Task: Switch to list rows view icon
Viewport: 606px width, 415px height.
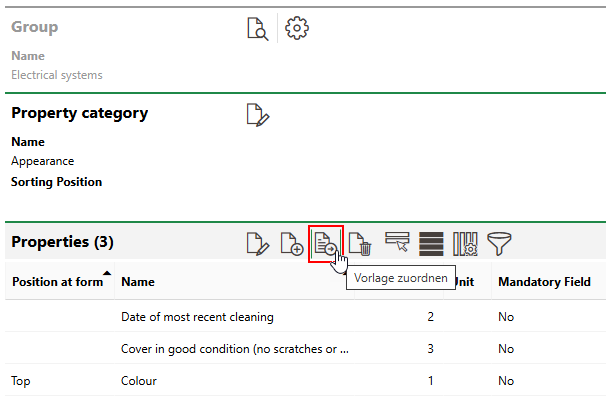Action: pos(431,243)
